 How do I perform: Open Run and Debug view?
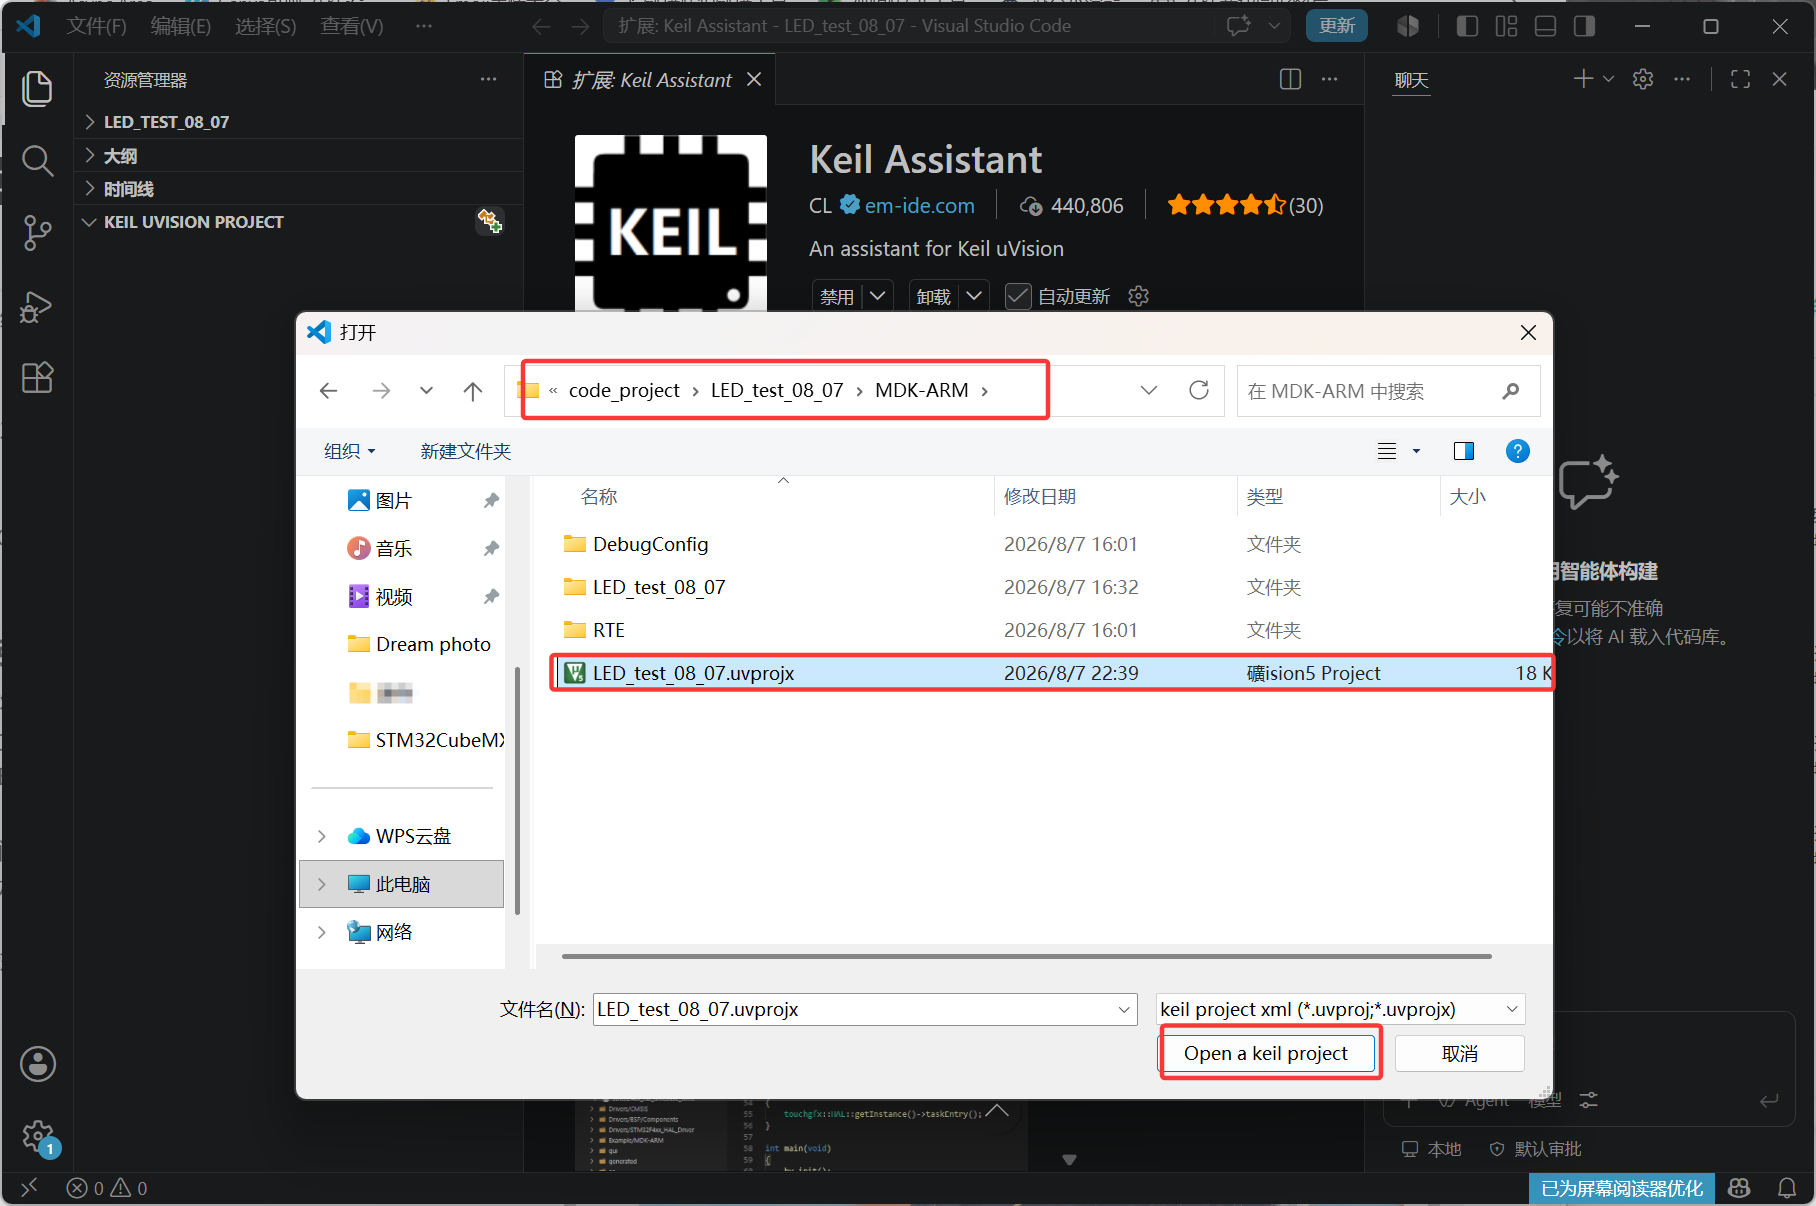tap(37, 306)
